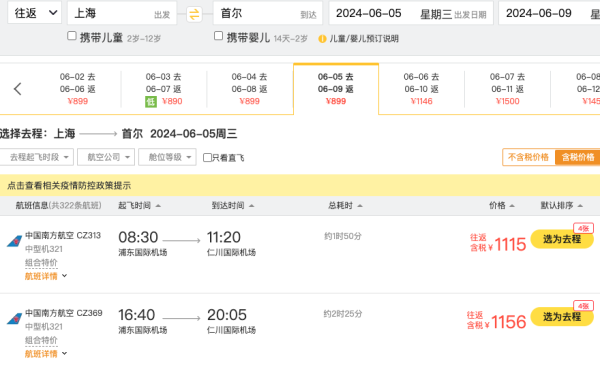Click 选为去程 for flight CZ313

[562, 239]
